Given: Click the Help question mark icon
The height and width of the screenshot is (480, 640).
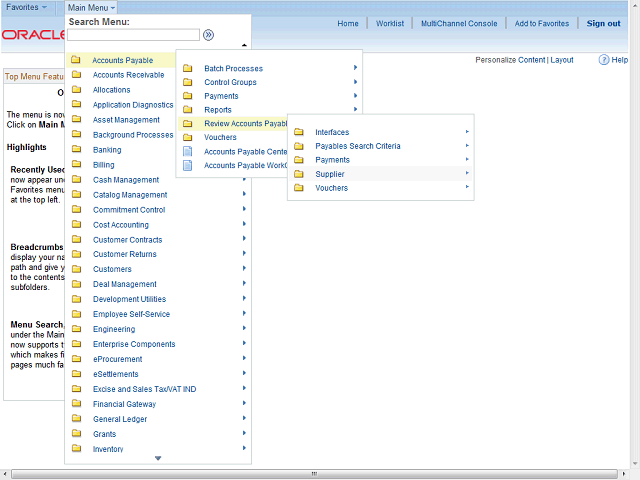Looking at the screenshot, I should click(605, 60).
